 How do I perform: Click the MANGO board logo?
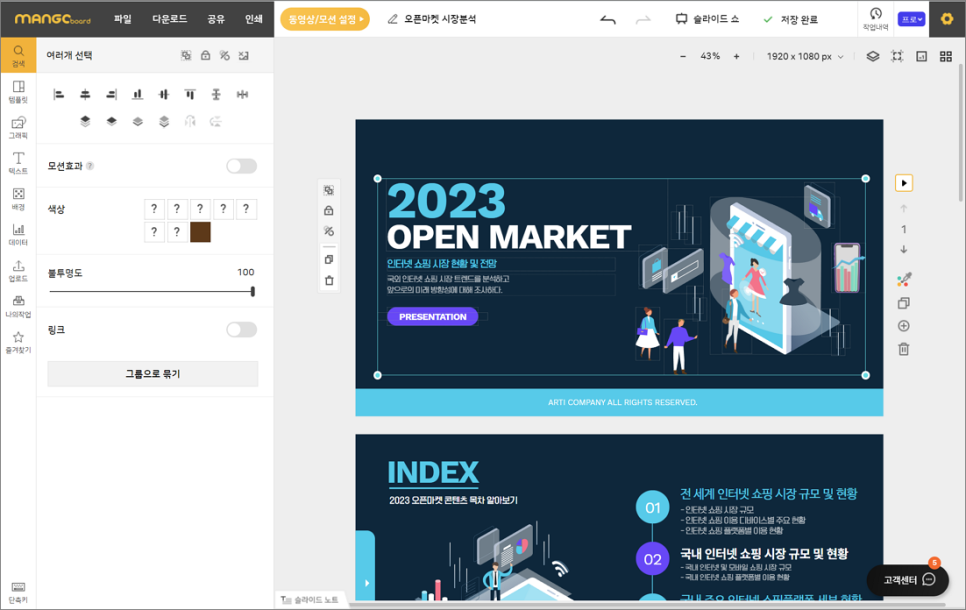52,19
